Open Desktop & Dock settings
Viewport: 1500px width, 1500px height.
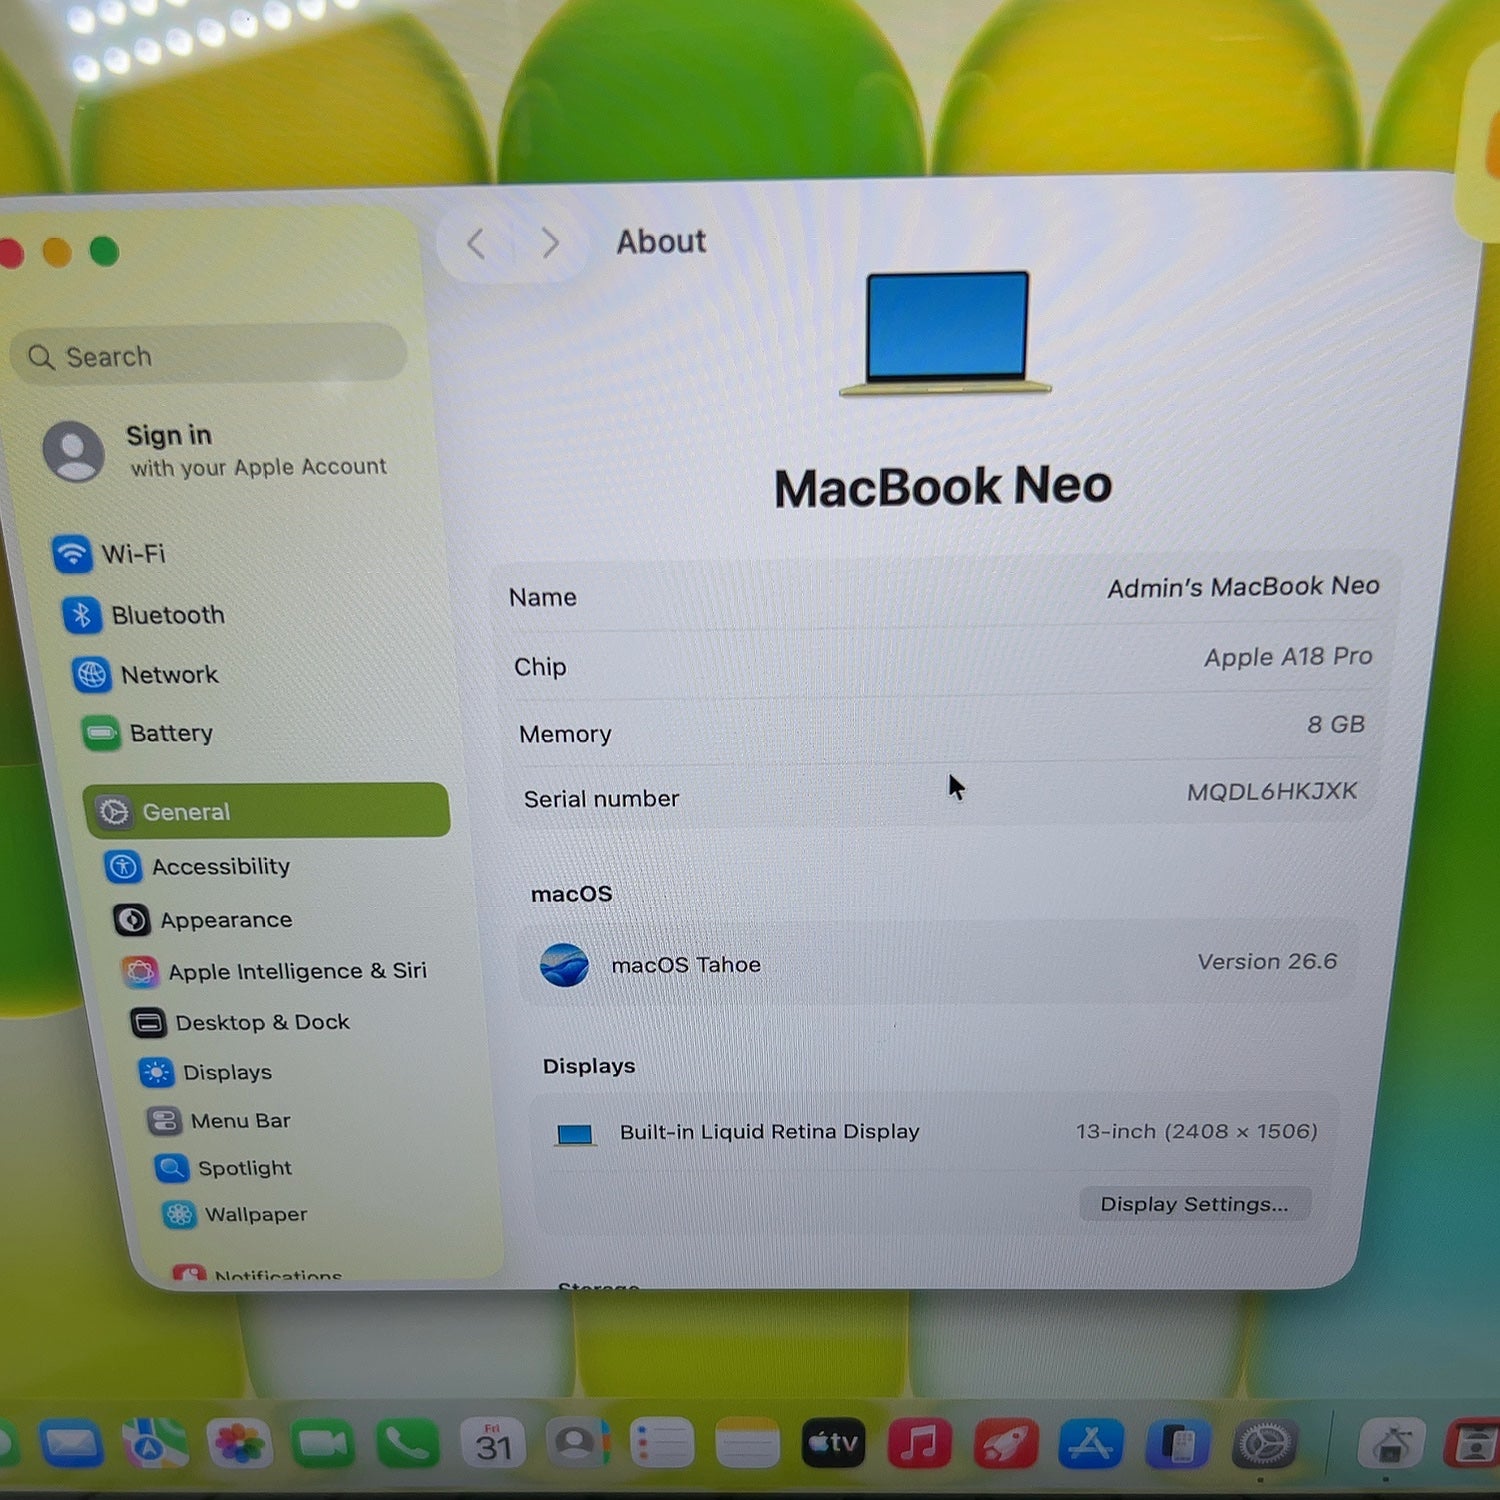(240, 1022)
